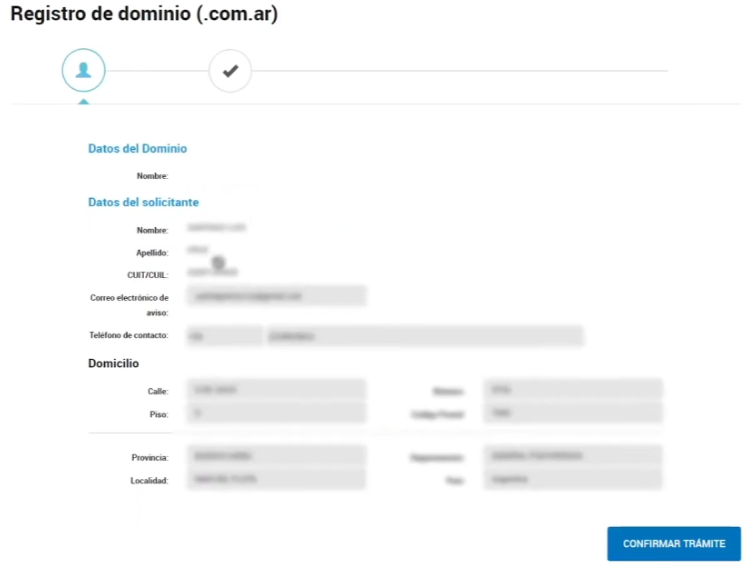The image size is (754, 572).
Task: Click the user profile step icon
Action: (x=83, y=71)
